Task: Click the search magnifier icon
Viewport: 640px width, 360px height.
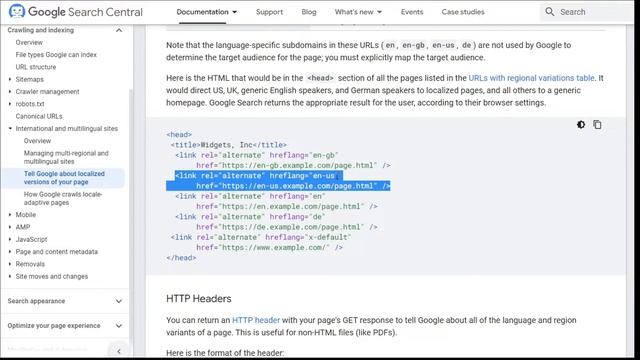Action: tap(549, 12)
